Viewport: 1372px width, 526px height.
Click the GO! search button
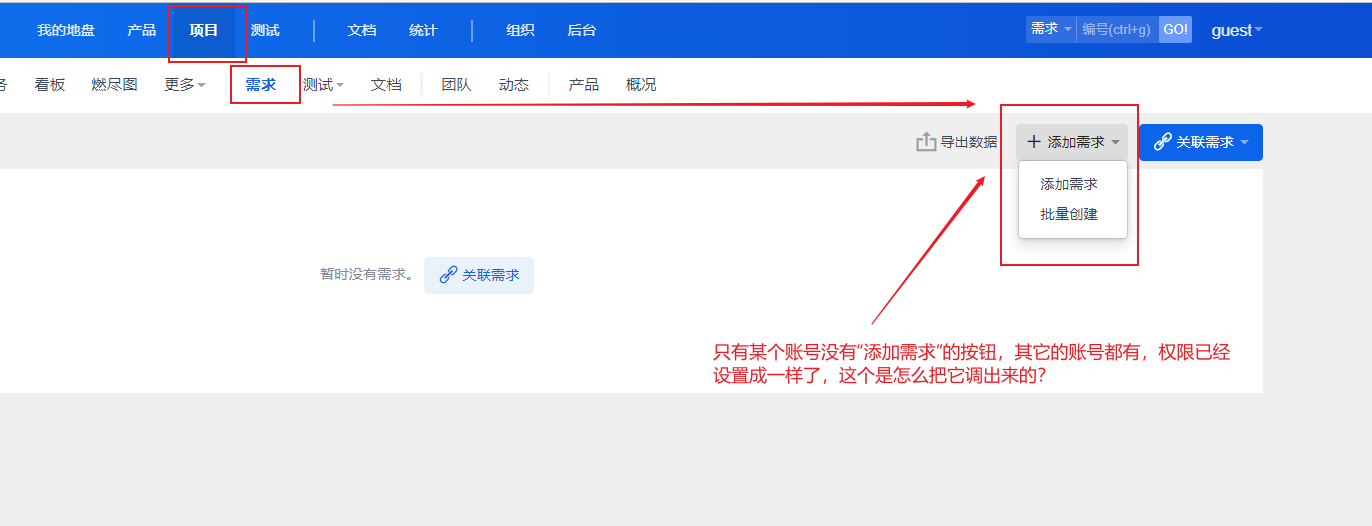(1175, 29)
